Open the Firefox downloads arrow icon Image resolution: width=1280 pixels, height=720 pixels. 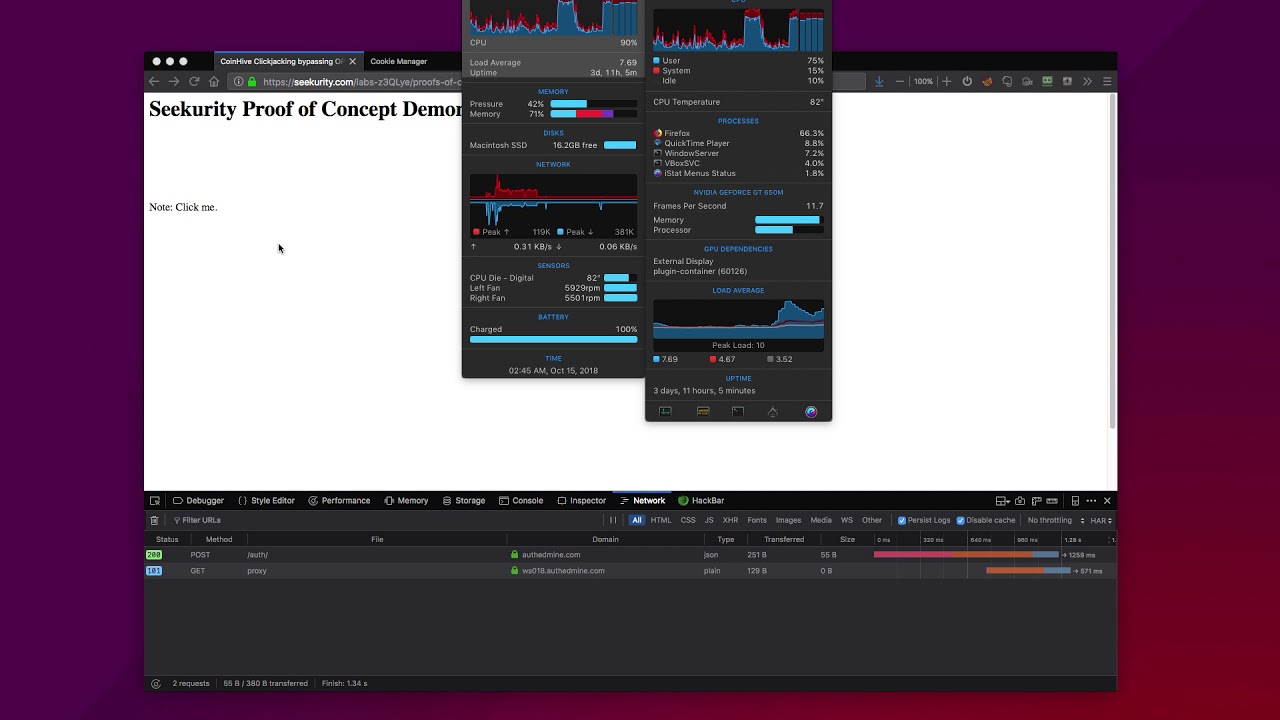click(x=879, y=81)
